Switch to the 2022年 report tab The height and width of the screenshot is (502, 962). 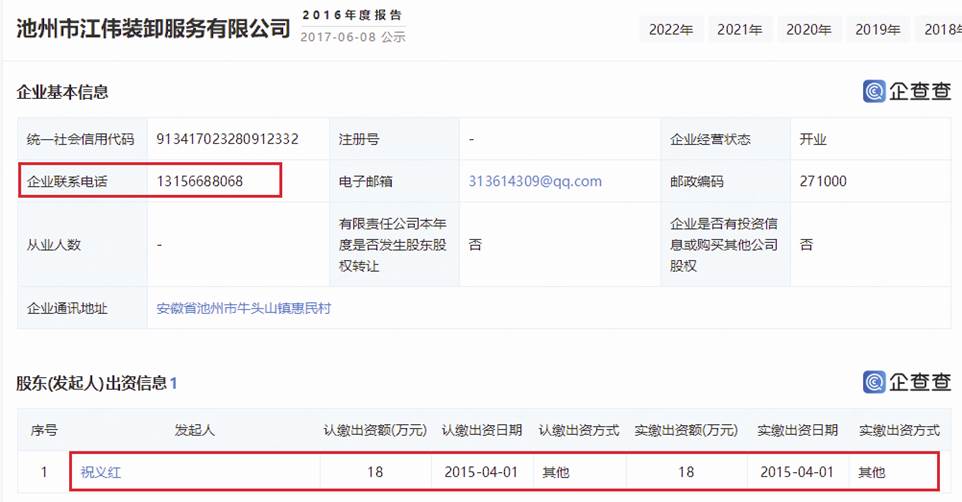click(x=671, y=29)
